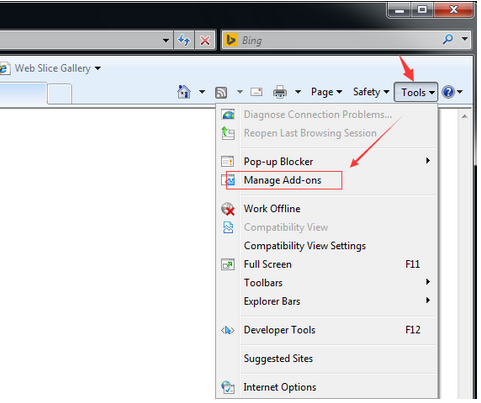
Task: Click the Help question mark icon
Action: [448, 92]
